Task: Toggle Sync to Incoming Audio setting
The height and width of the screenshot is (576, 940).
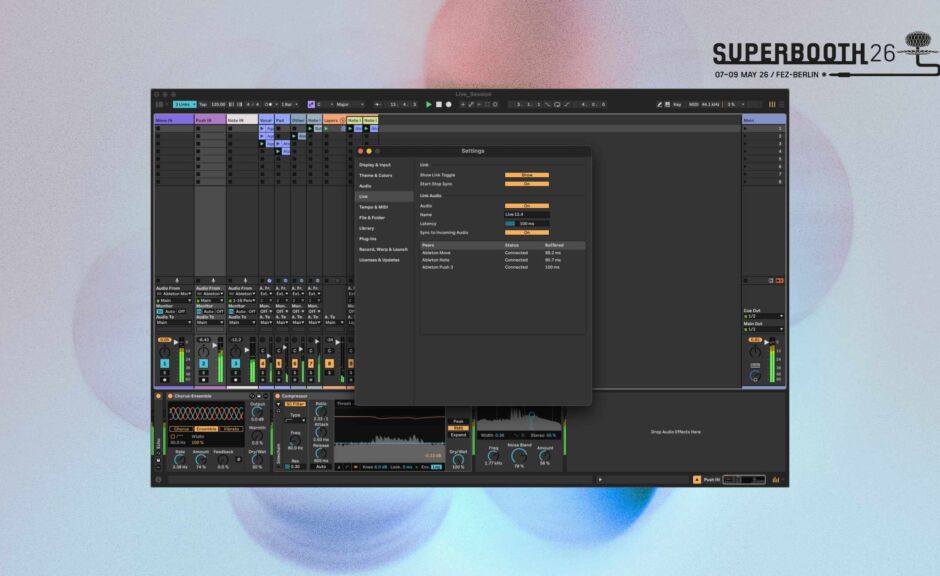Action: pos(526,233)
